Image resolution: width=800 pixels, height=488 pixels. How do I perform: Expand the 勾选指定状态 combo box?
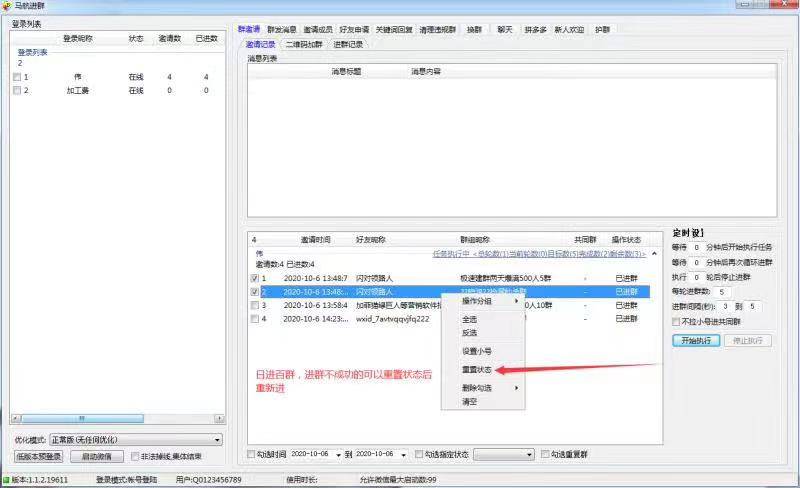[x=529, y=454]
